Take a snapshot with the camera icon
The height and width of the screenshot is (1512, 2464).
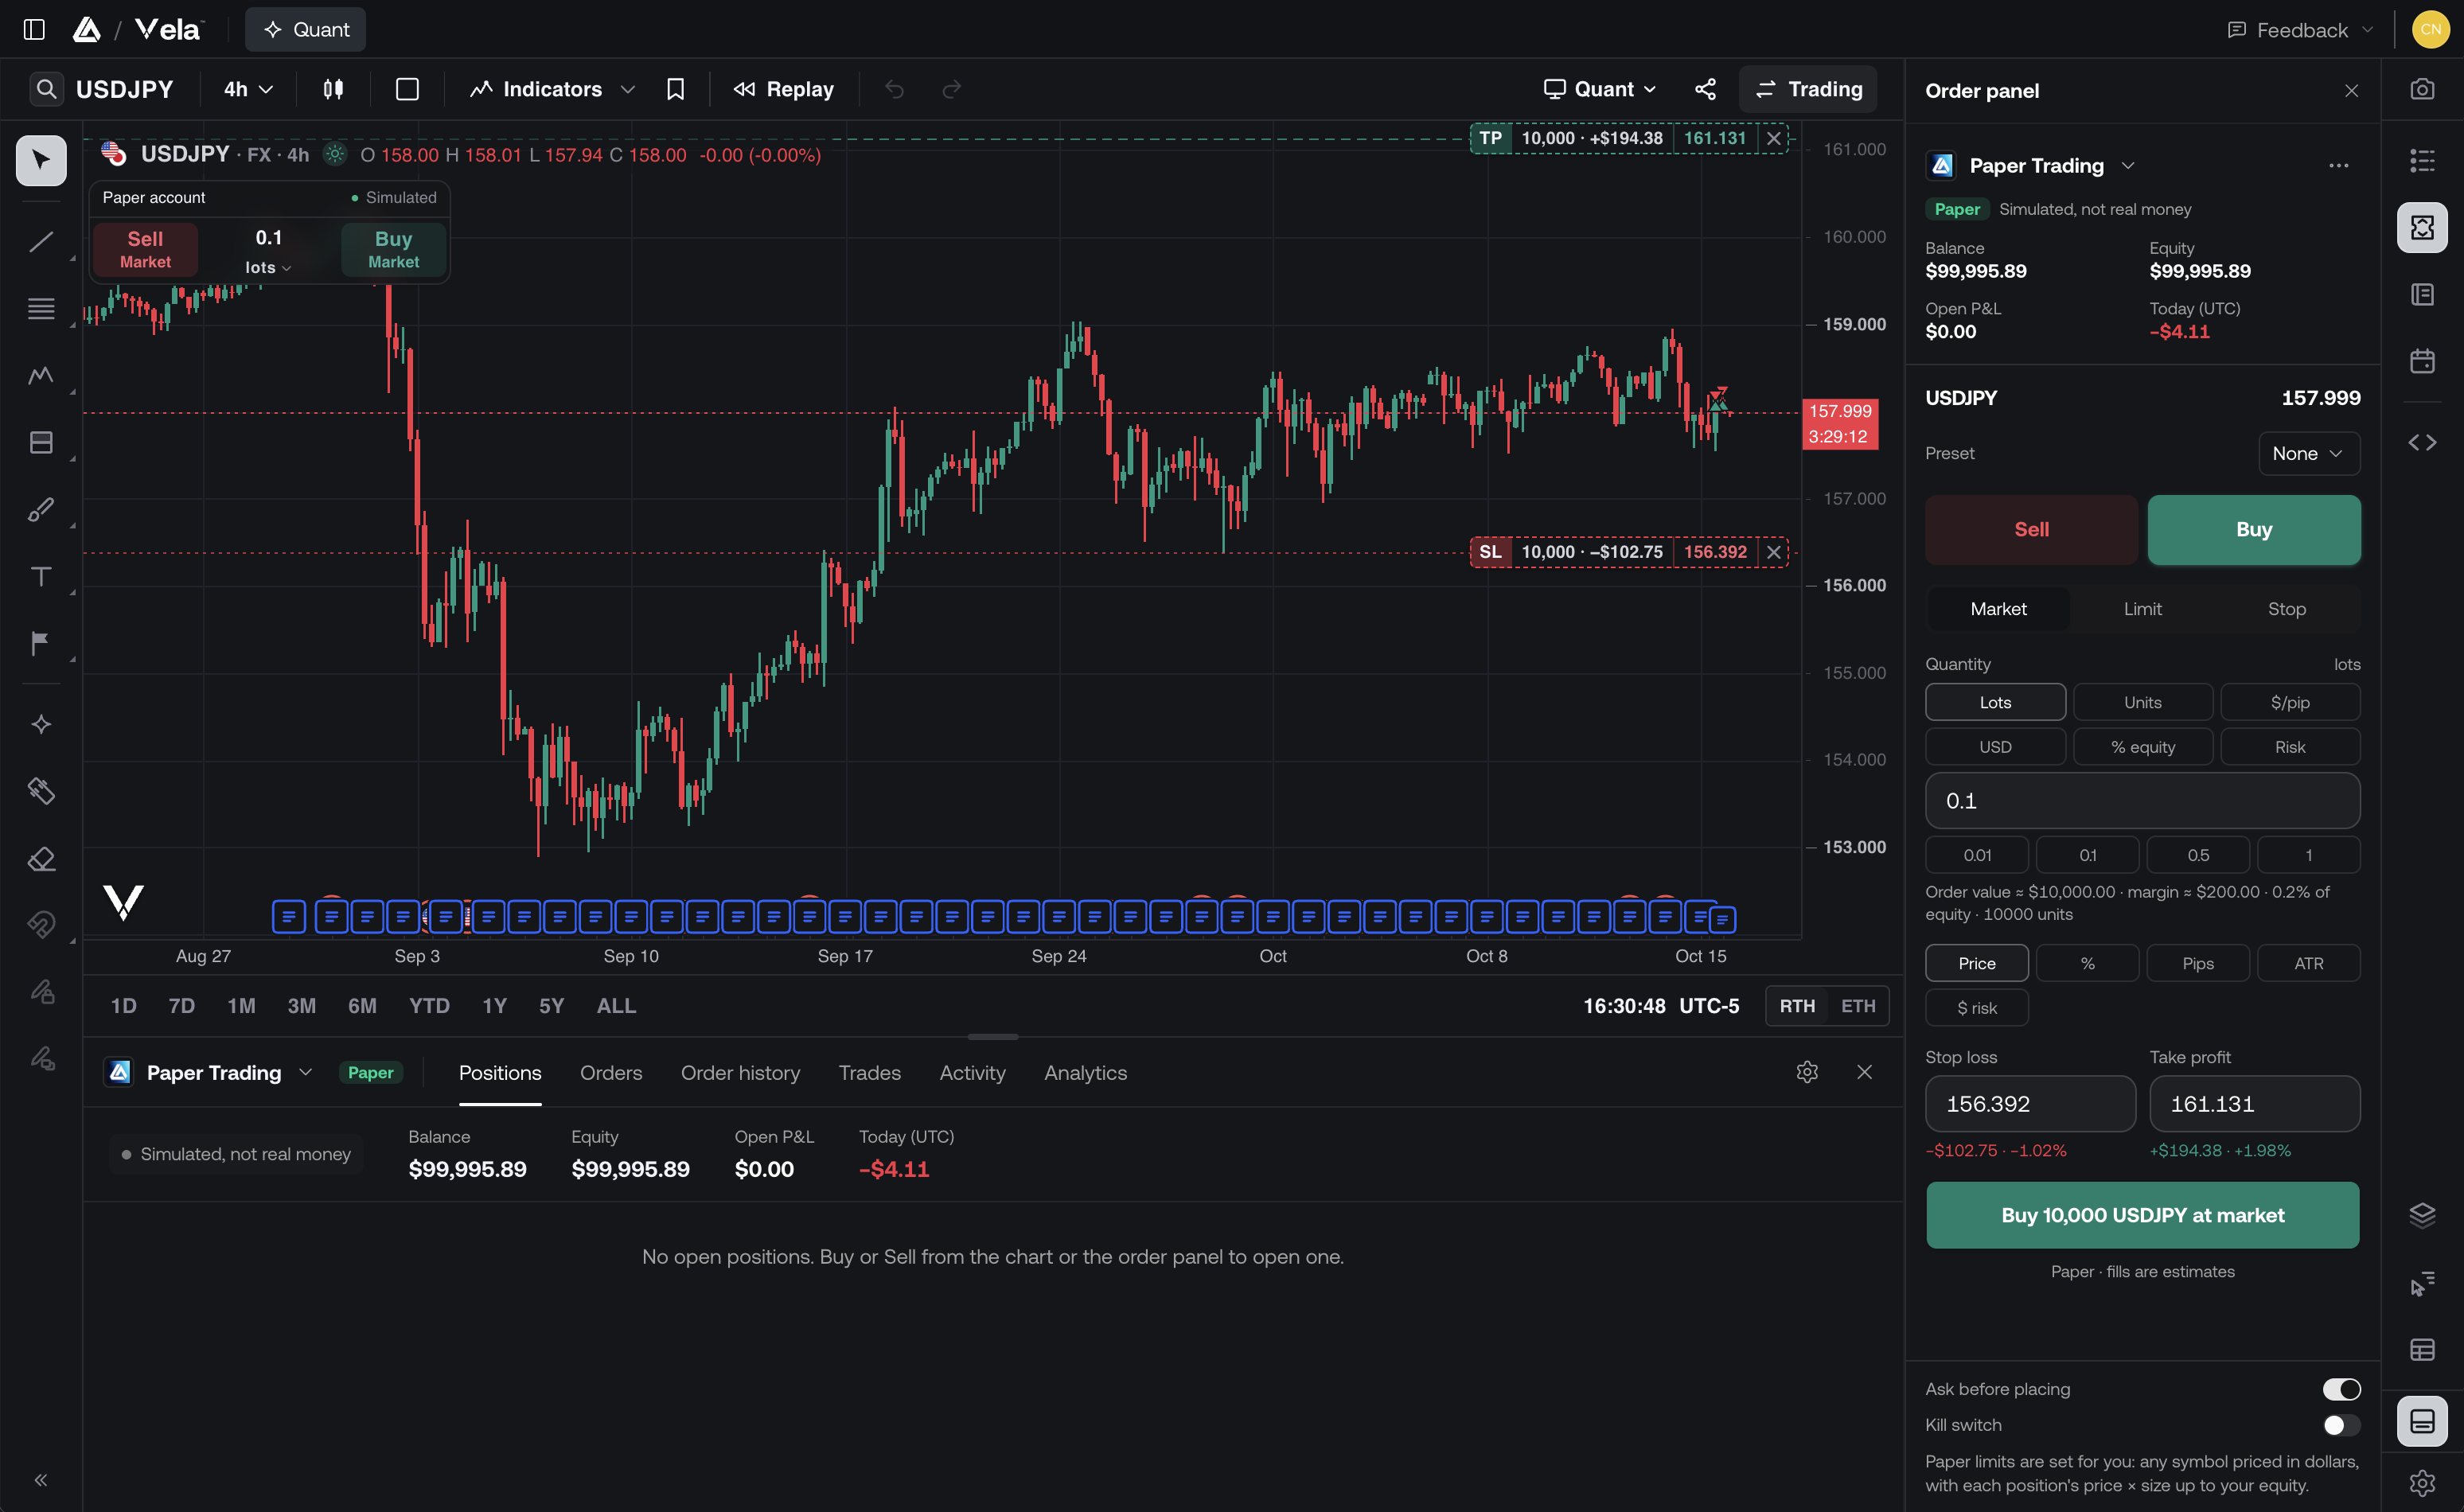(2422, 89)
